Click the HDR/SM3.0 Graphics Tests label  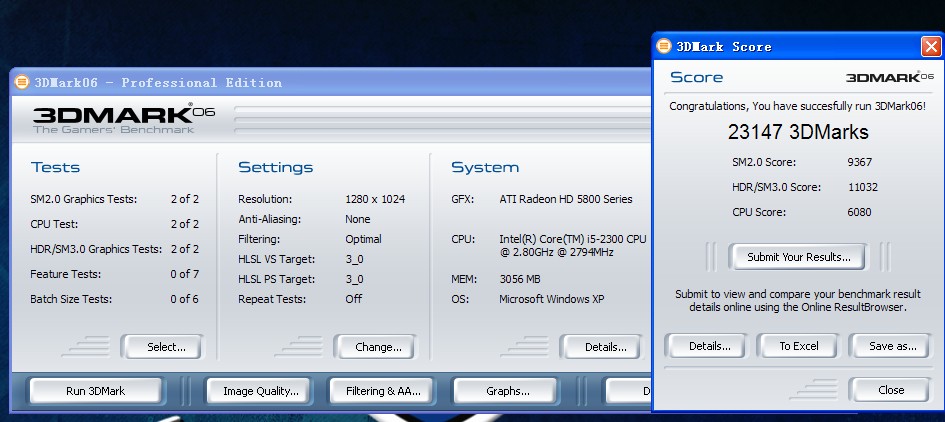pos(96,249)
